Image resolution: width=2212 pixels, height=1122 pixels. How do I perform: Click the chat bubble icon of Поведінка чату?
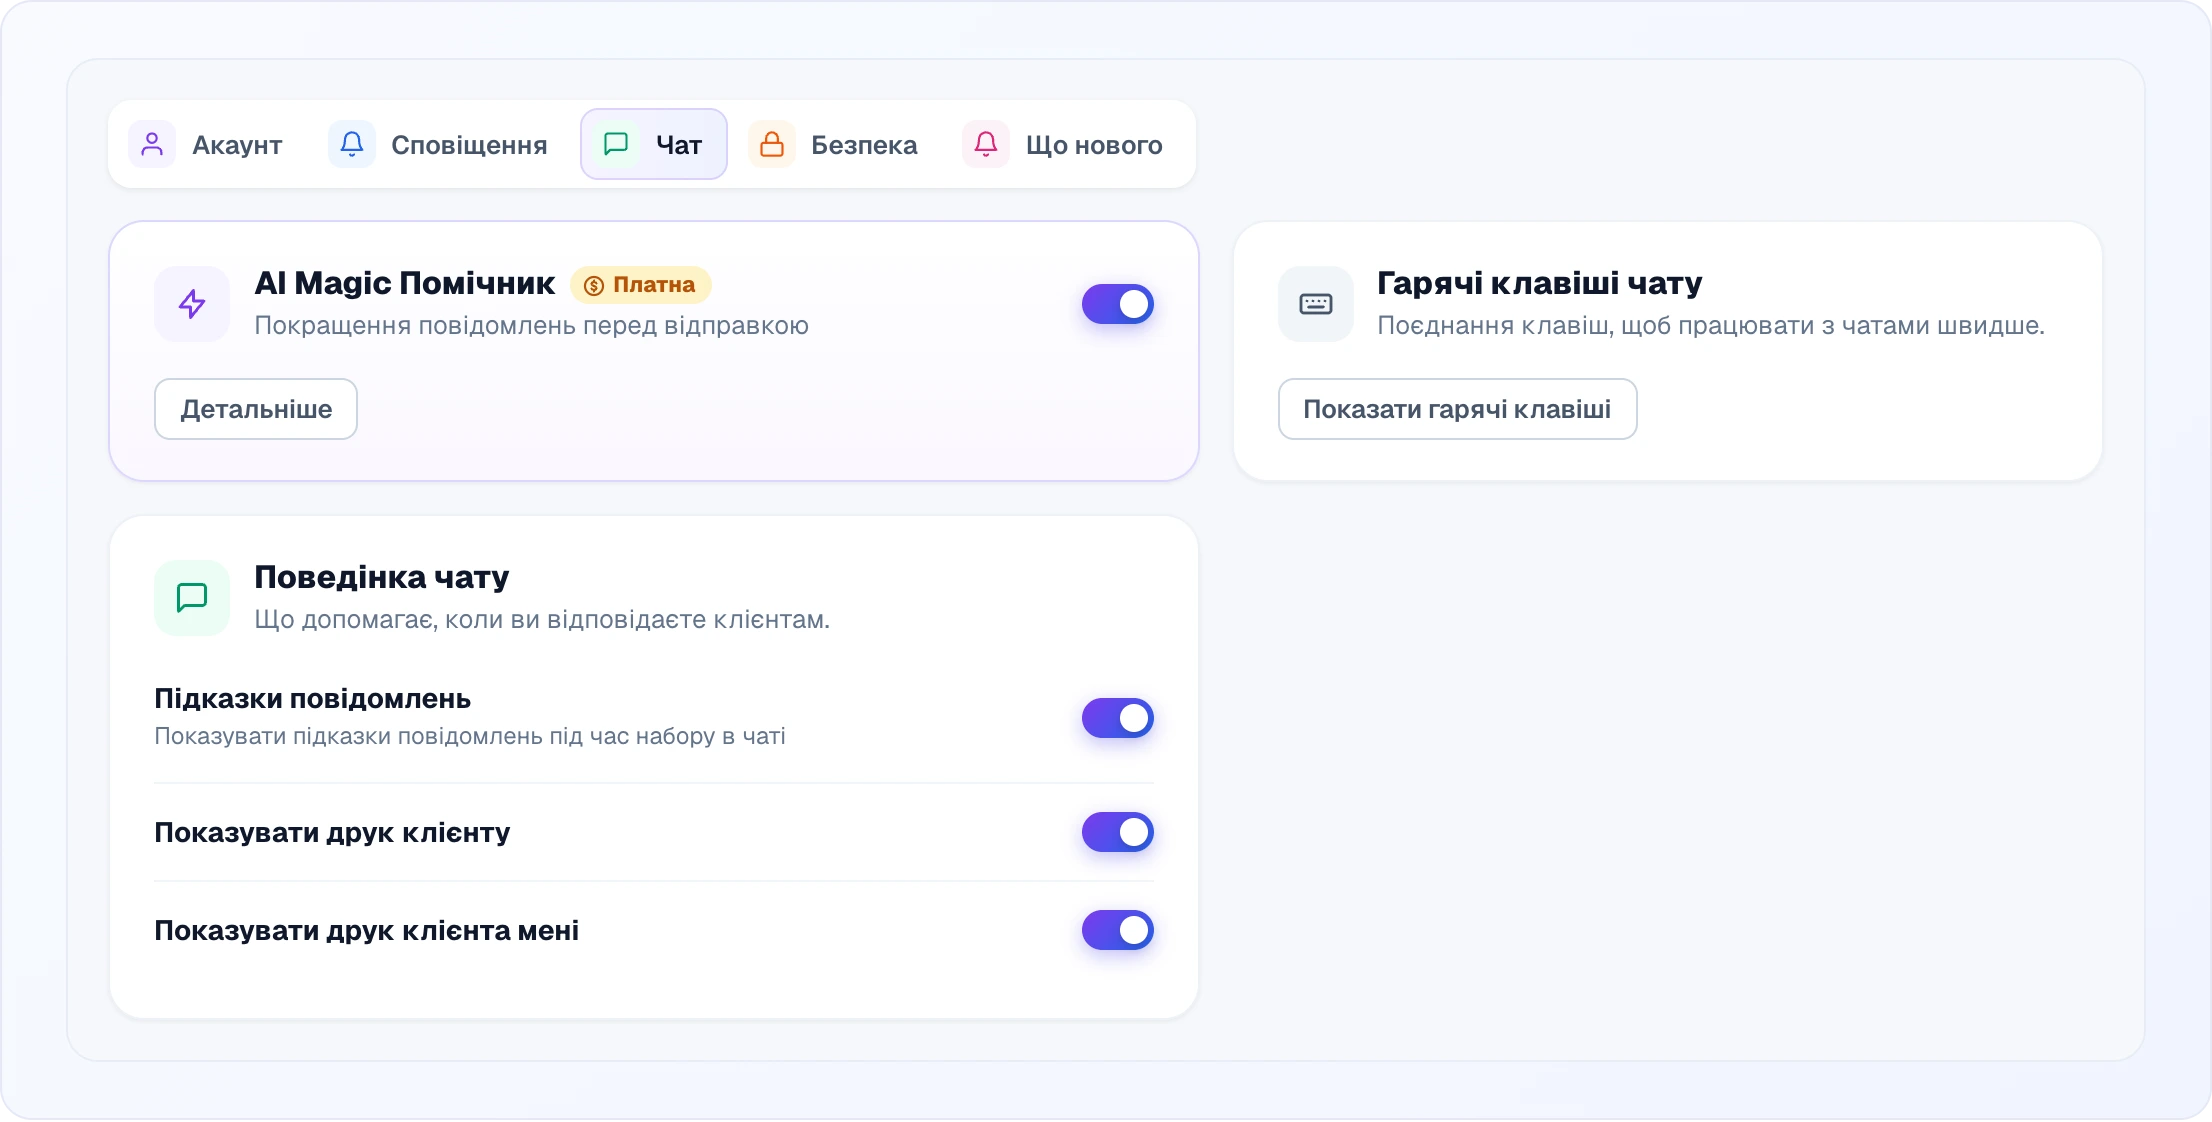[x=192, y=598]
